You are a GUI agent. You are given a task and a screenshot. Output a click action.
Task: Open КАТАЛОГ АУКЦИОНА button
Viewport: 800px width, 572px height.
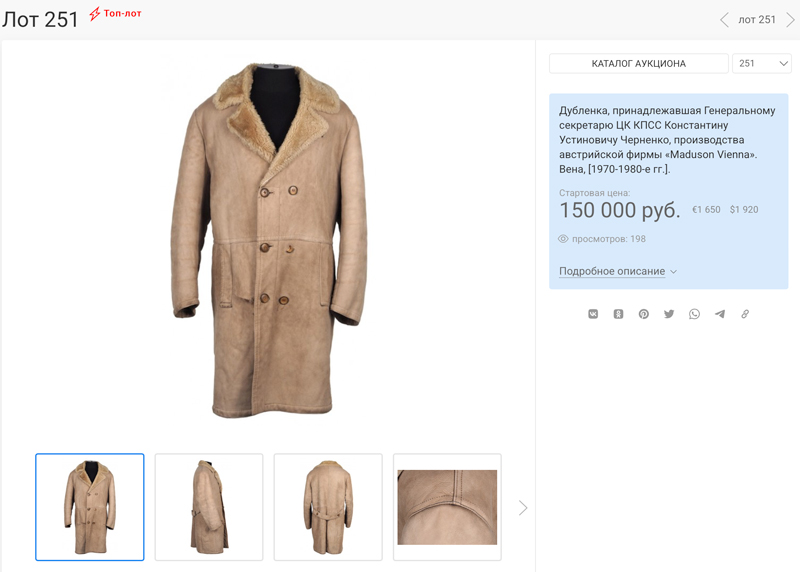pos(639,63)
